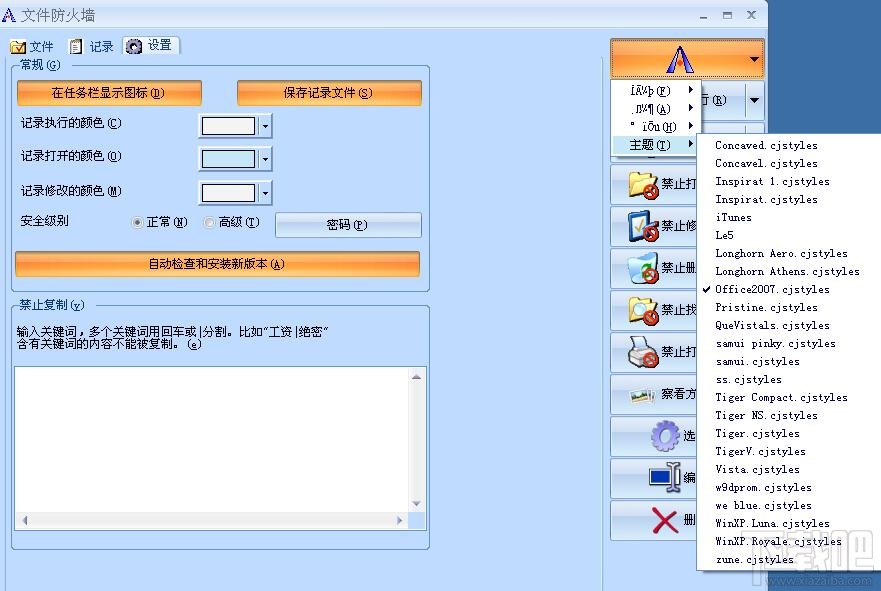Click the red X delete icon
Viewport: 881px width, 591px height.
(665, 520)
